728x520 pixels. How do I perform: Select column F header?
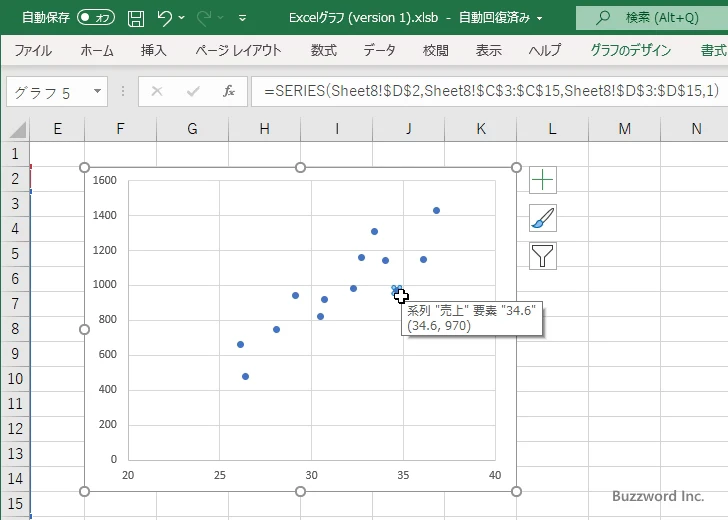click(x=120, y=129)
